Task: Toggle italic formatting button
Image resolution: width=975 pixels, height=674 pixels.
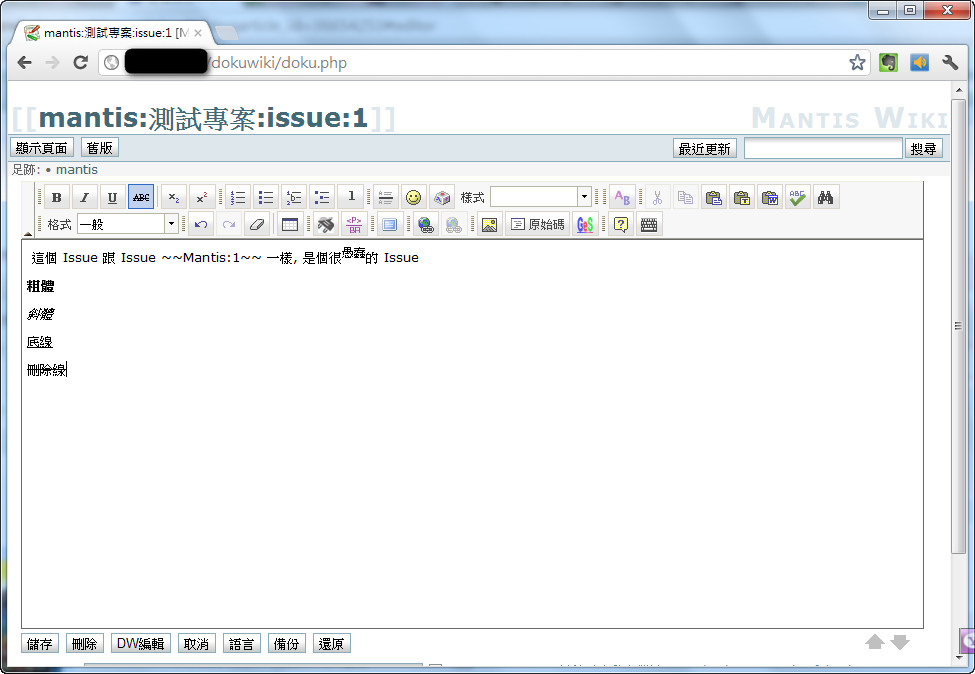Action: pos(85,198)
